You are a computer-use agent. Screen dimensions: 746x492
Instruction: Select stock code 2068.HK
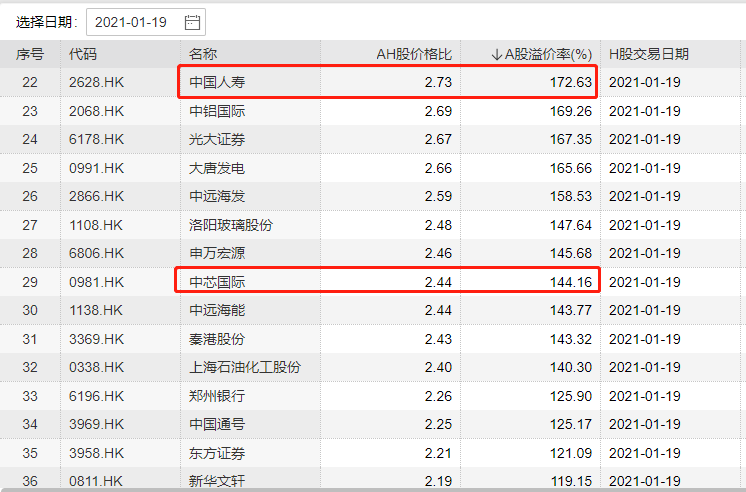[x=97, y=111]
